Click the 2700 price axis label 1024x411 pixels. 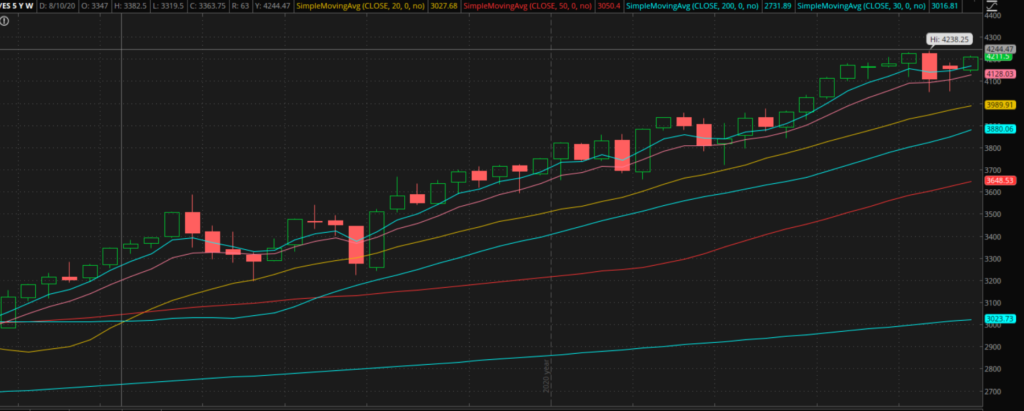click(993, 391)
